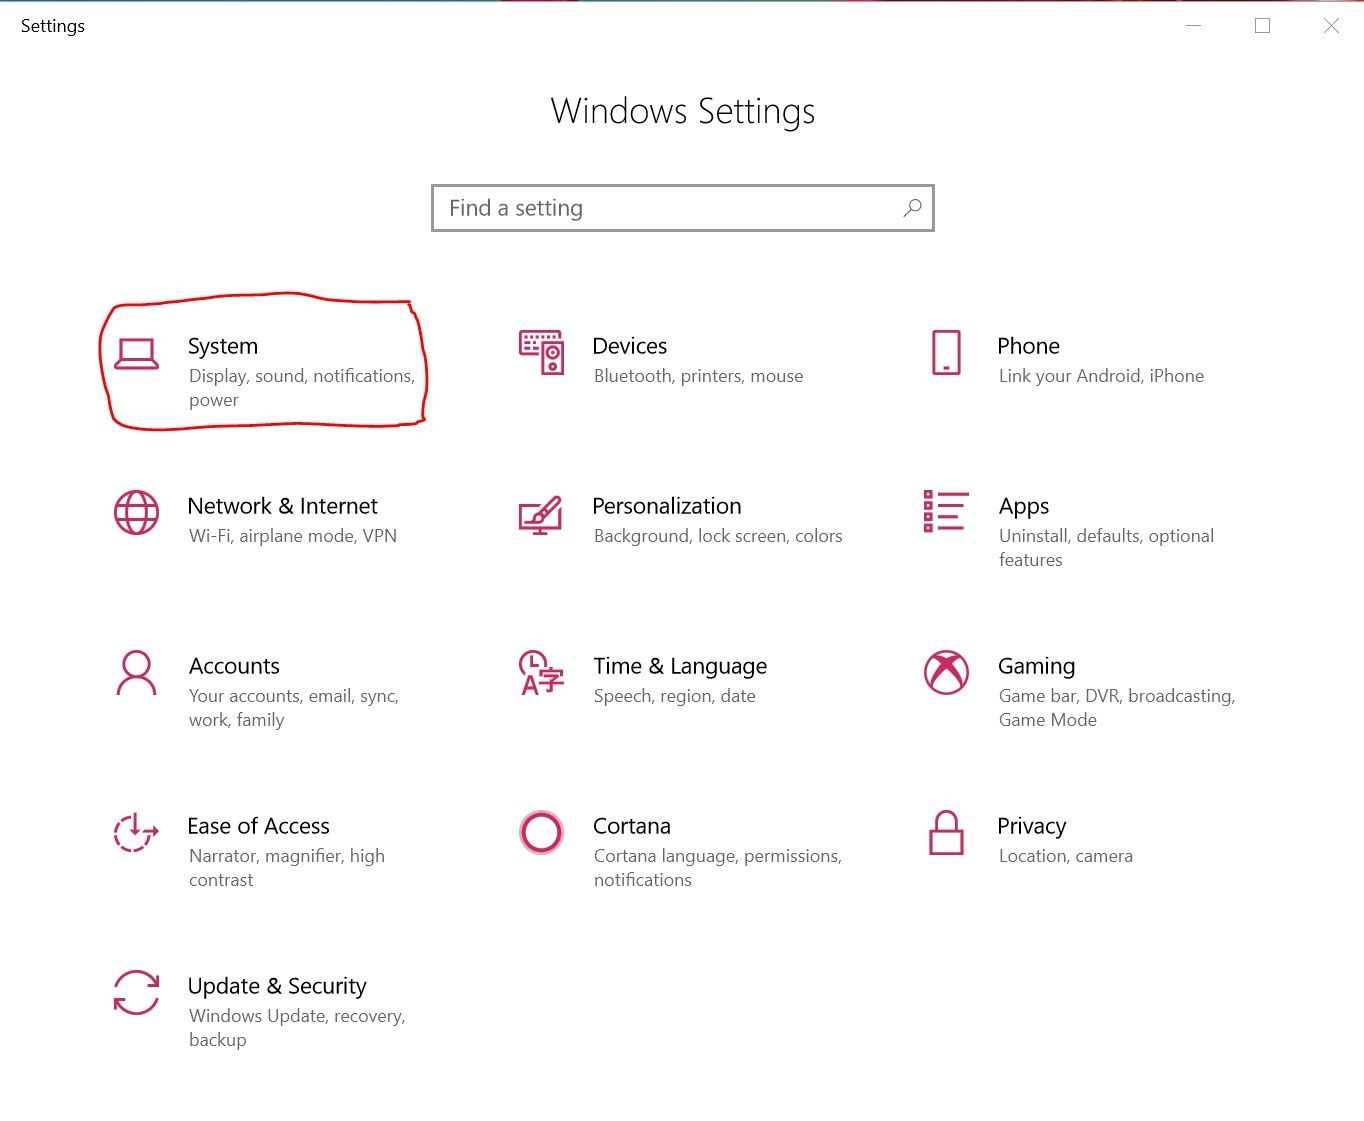Open the Phone settings heading
The image size is (1364, 1121).
click(x=1028, y=346)
